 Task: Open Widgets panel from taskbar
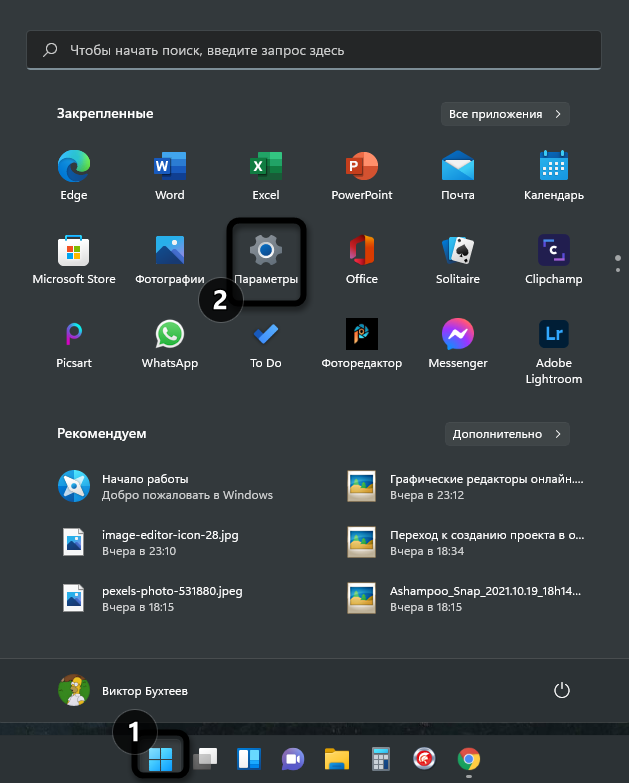(x=249, y=759)
